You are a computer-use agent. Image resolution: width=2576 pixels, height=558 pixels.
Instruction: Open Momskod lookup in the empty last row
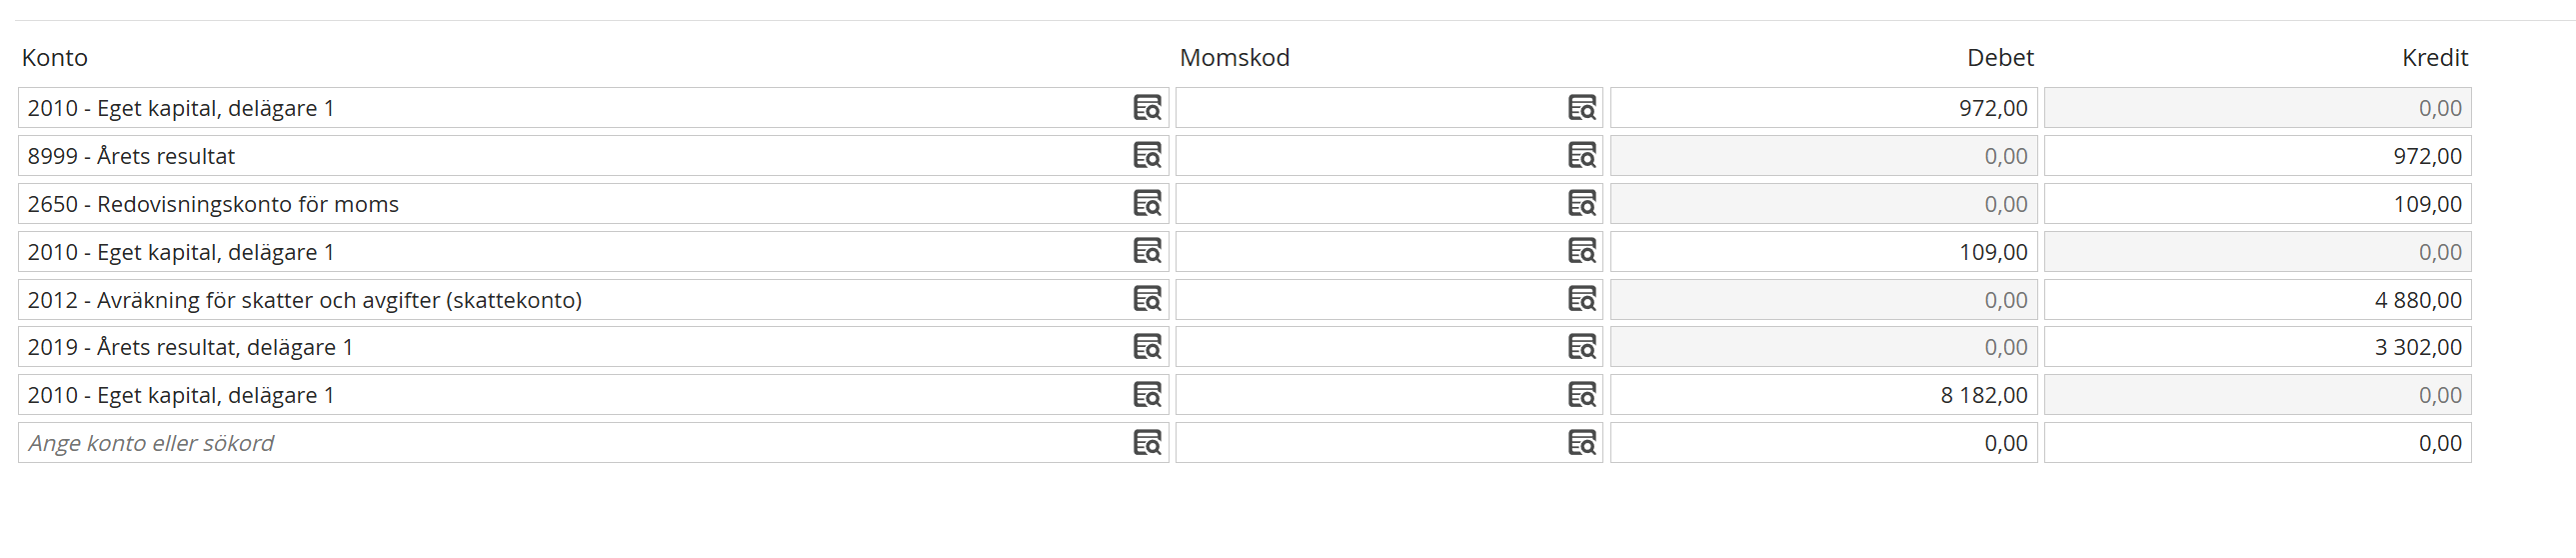coord(1582,443)
